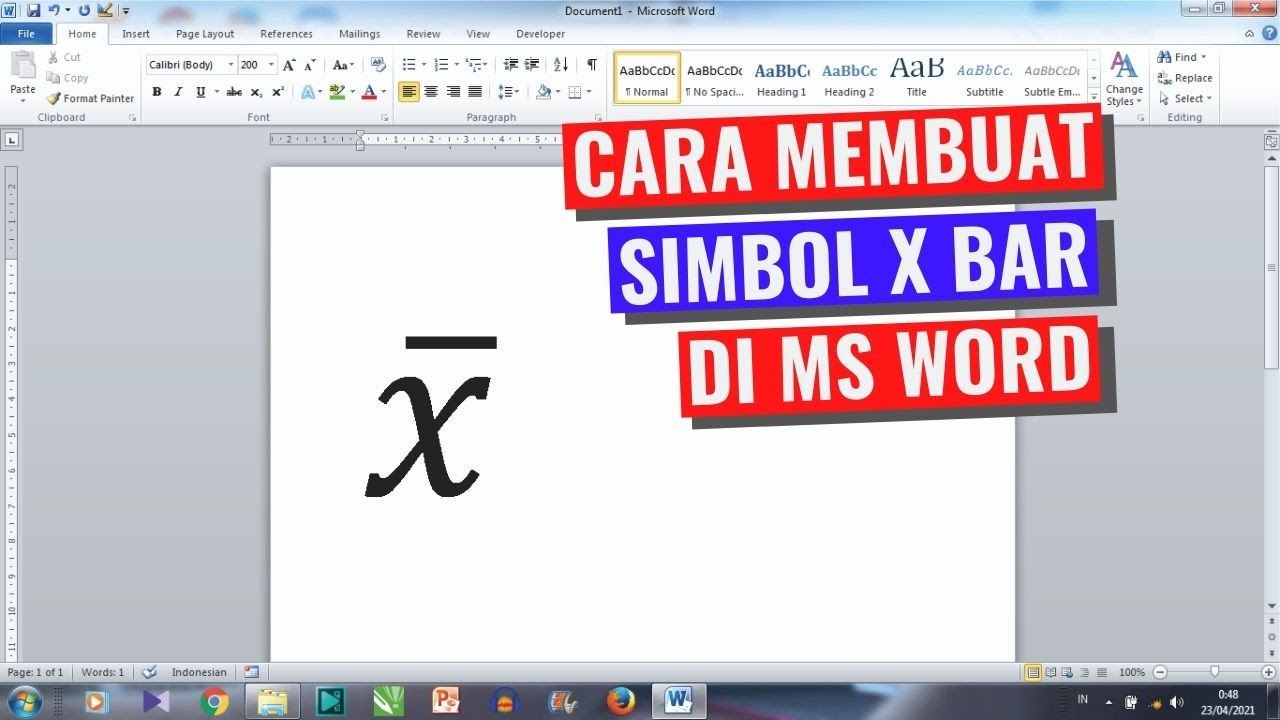Click the Numbering list icon
The height and width of the screenshot is (720, 1280).
click(x=441, y=65)
